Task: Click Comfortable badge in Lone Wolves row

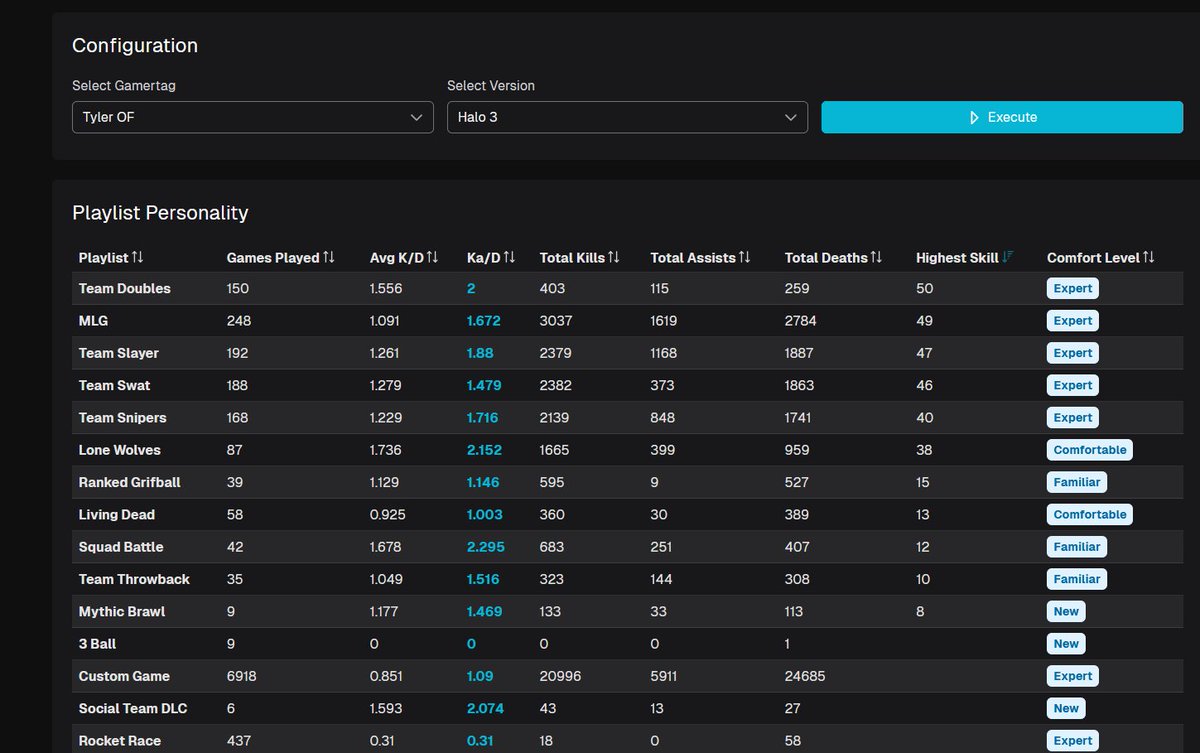Action: [x=1090, y=450]
